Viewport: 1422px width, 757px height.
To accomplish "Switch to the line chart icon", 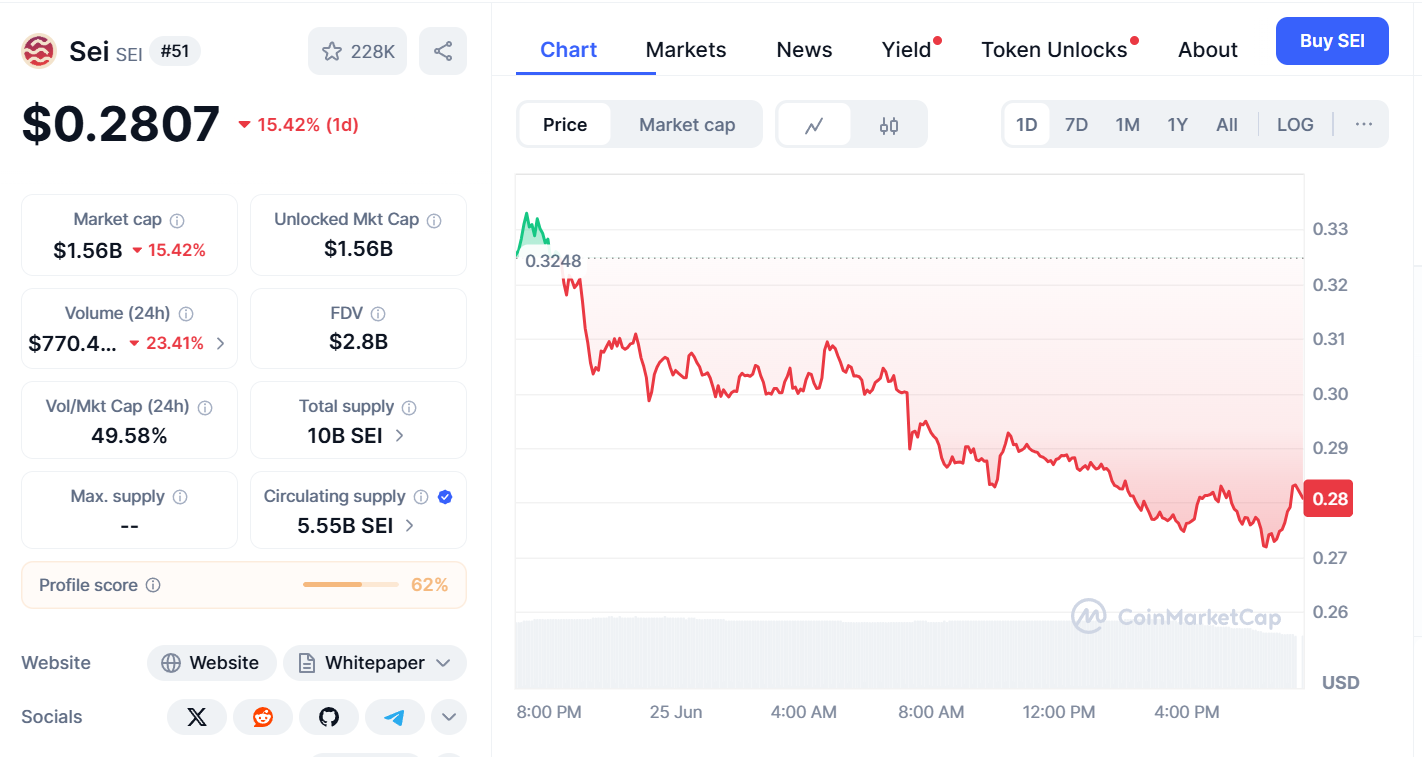I will (x=814, y=125).
